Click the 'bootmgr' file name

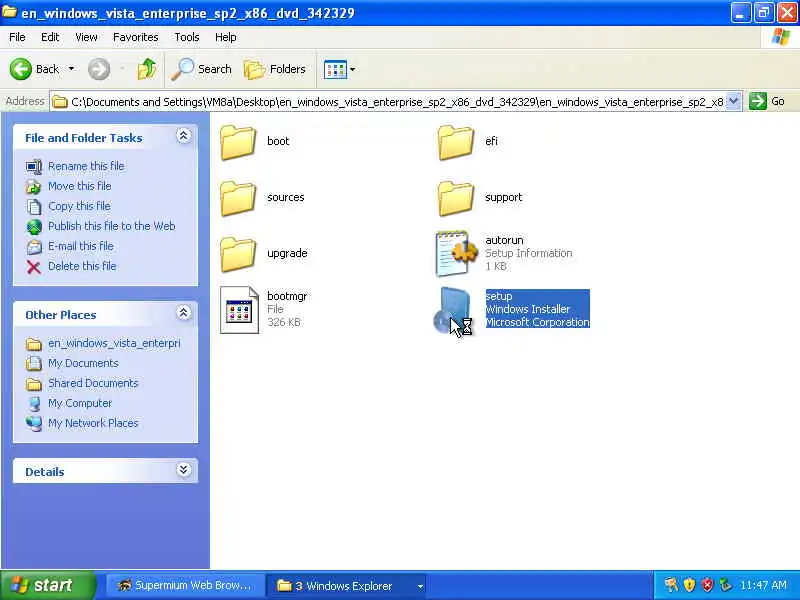(287, 296)
